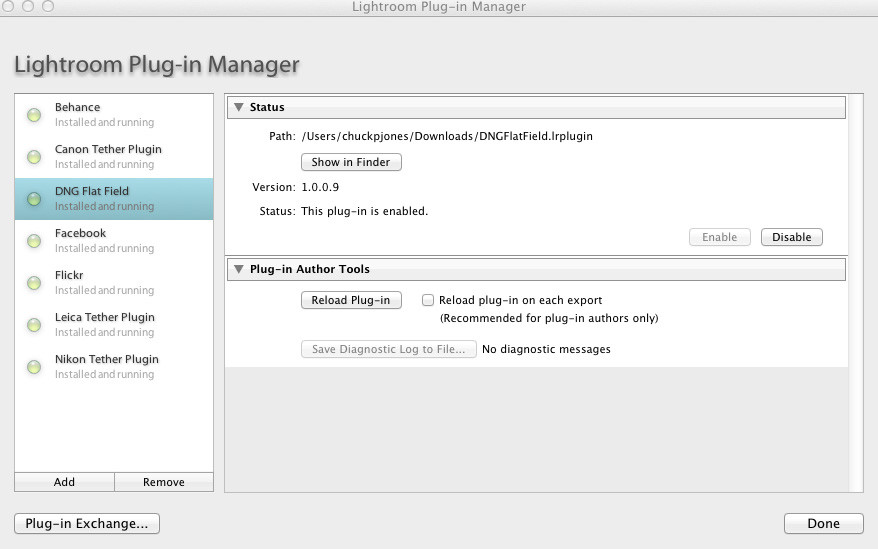Select Nikon Tether Plugin entry

[x=114, y=367]
